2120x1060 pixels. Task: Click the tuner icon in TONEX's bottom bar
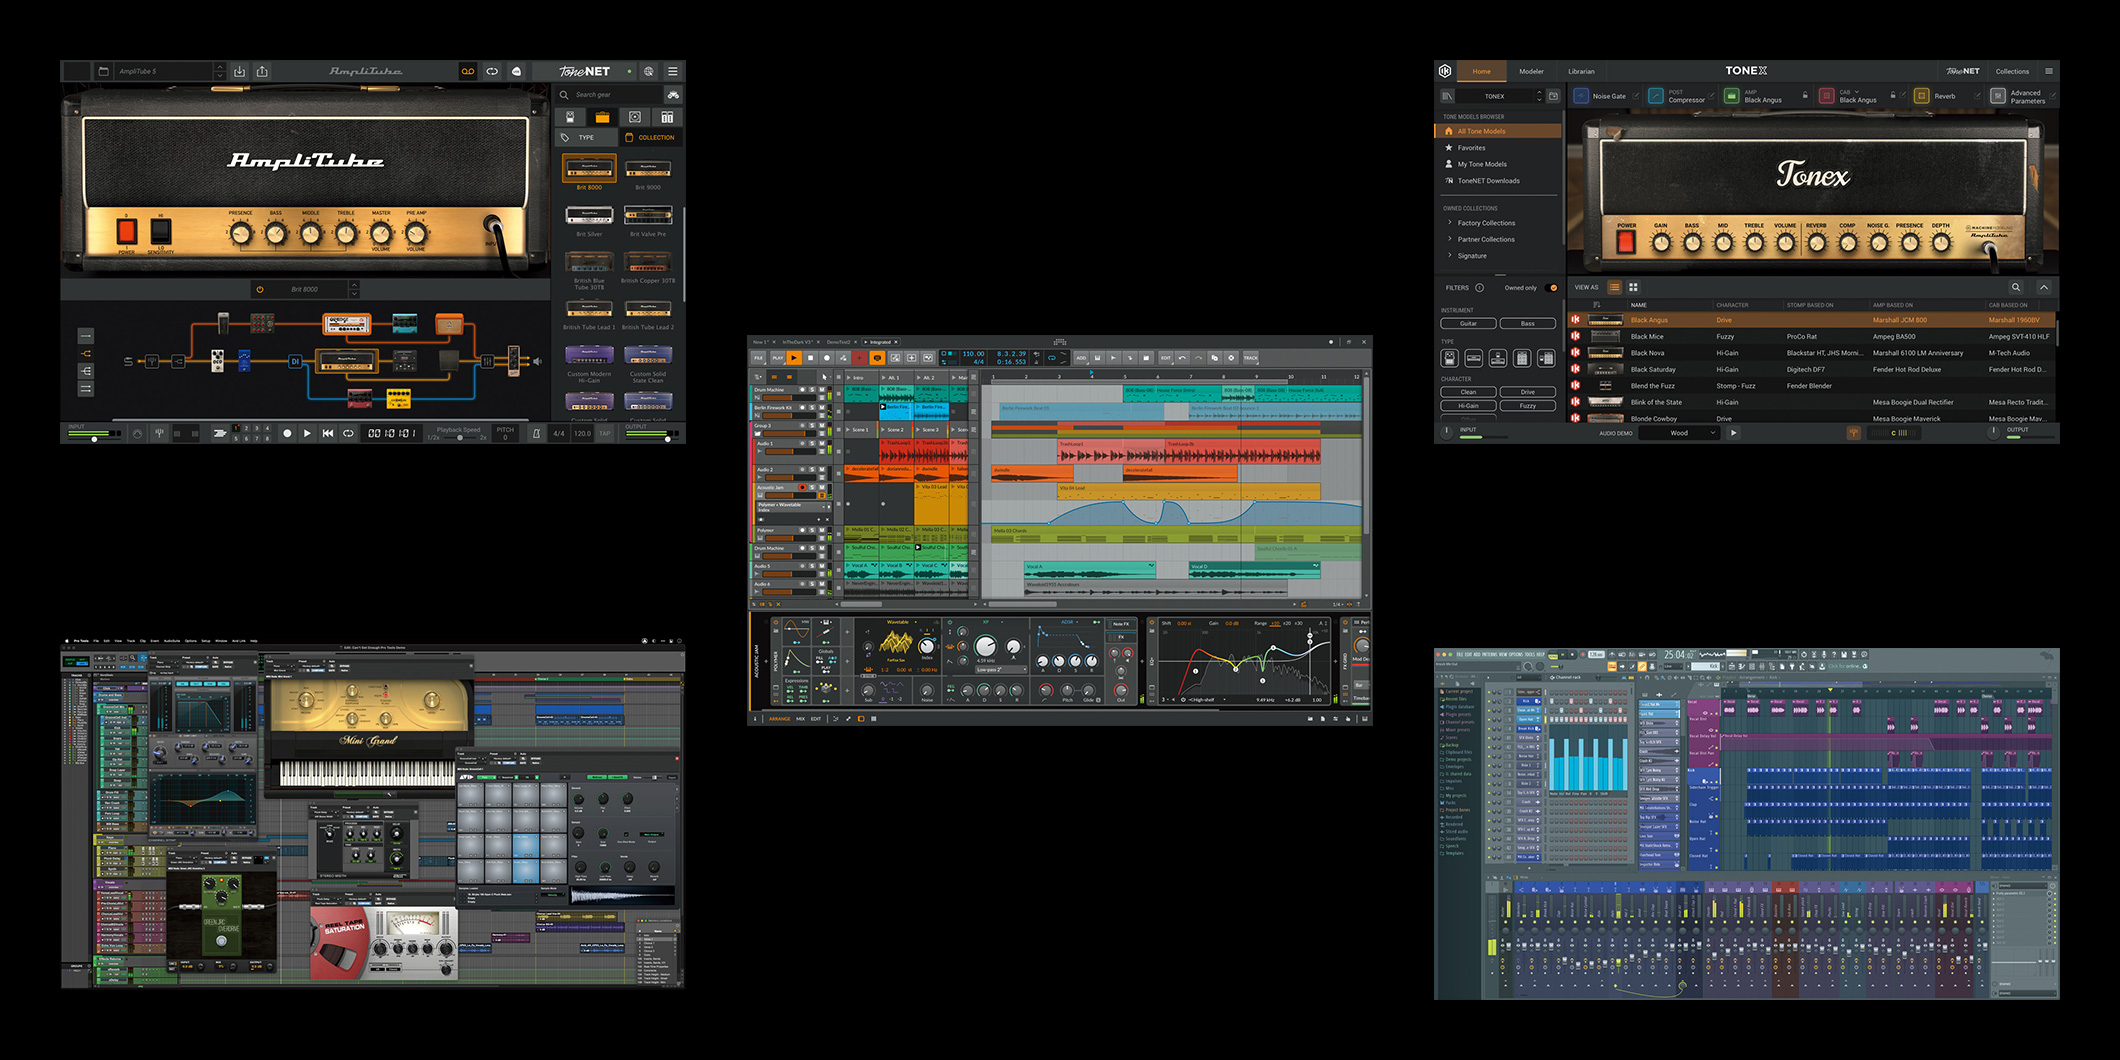click(x=1853, y=433)
